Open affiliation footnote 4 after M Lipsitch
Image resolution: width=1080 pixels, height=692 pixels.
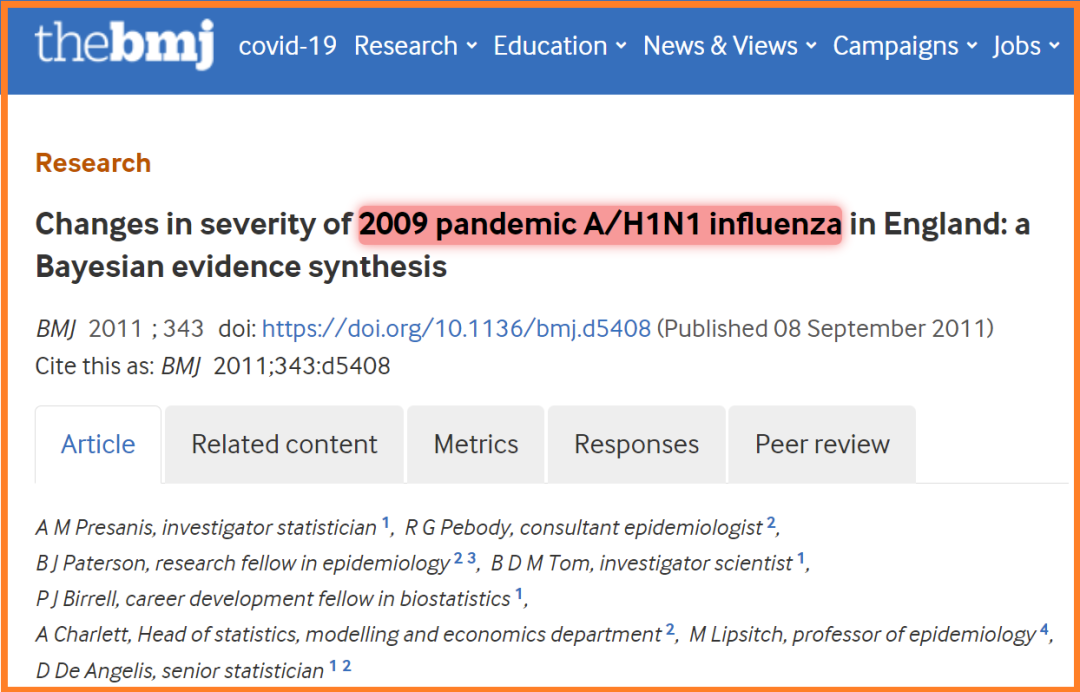click(1043, 629)
